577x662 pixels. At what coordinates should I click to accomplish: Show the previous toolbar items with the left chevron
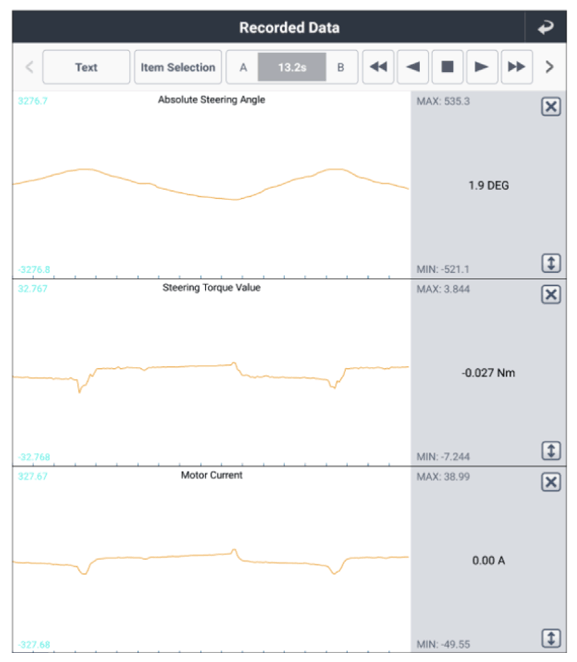click(x=29, y=67)
